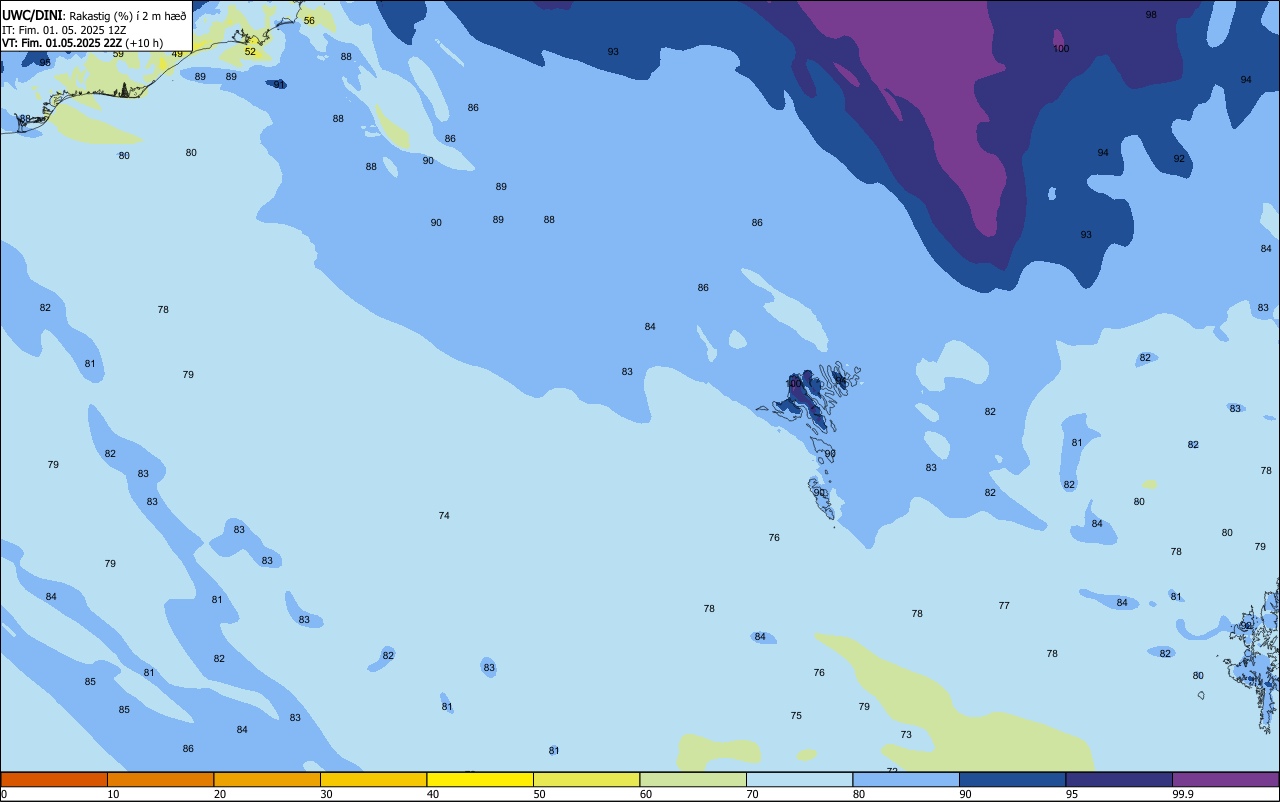Viewport: 1280px width, 802px height.
Task: Click the golden 30–40 legend swatch
Action: click(373, 779)
